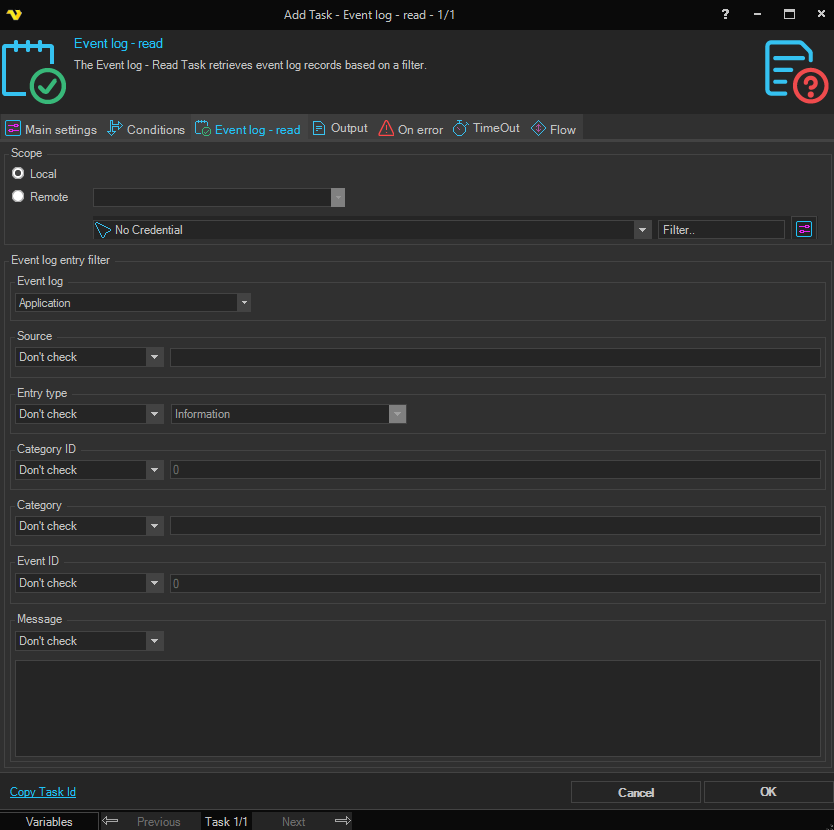834x830 pixels.
Task: Click the left arrow beside Previous
Action: coord(111,821)
